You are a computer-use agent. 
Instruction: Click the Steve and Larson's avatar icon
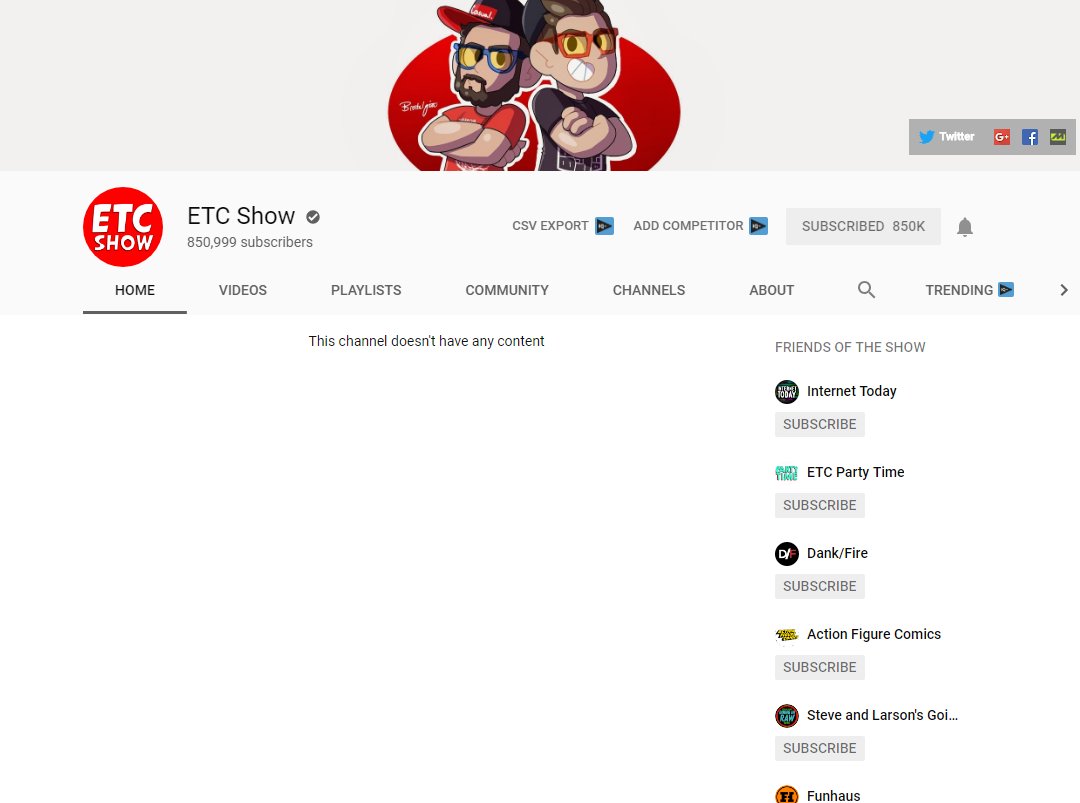[x=787, y=716]
